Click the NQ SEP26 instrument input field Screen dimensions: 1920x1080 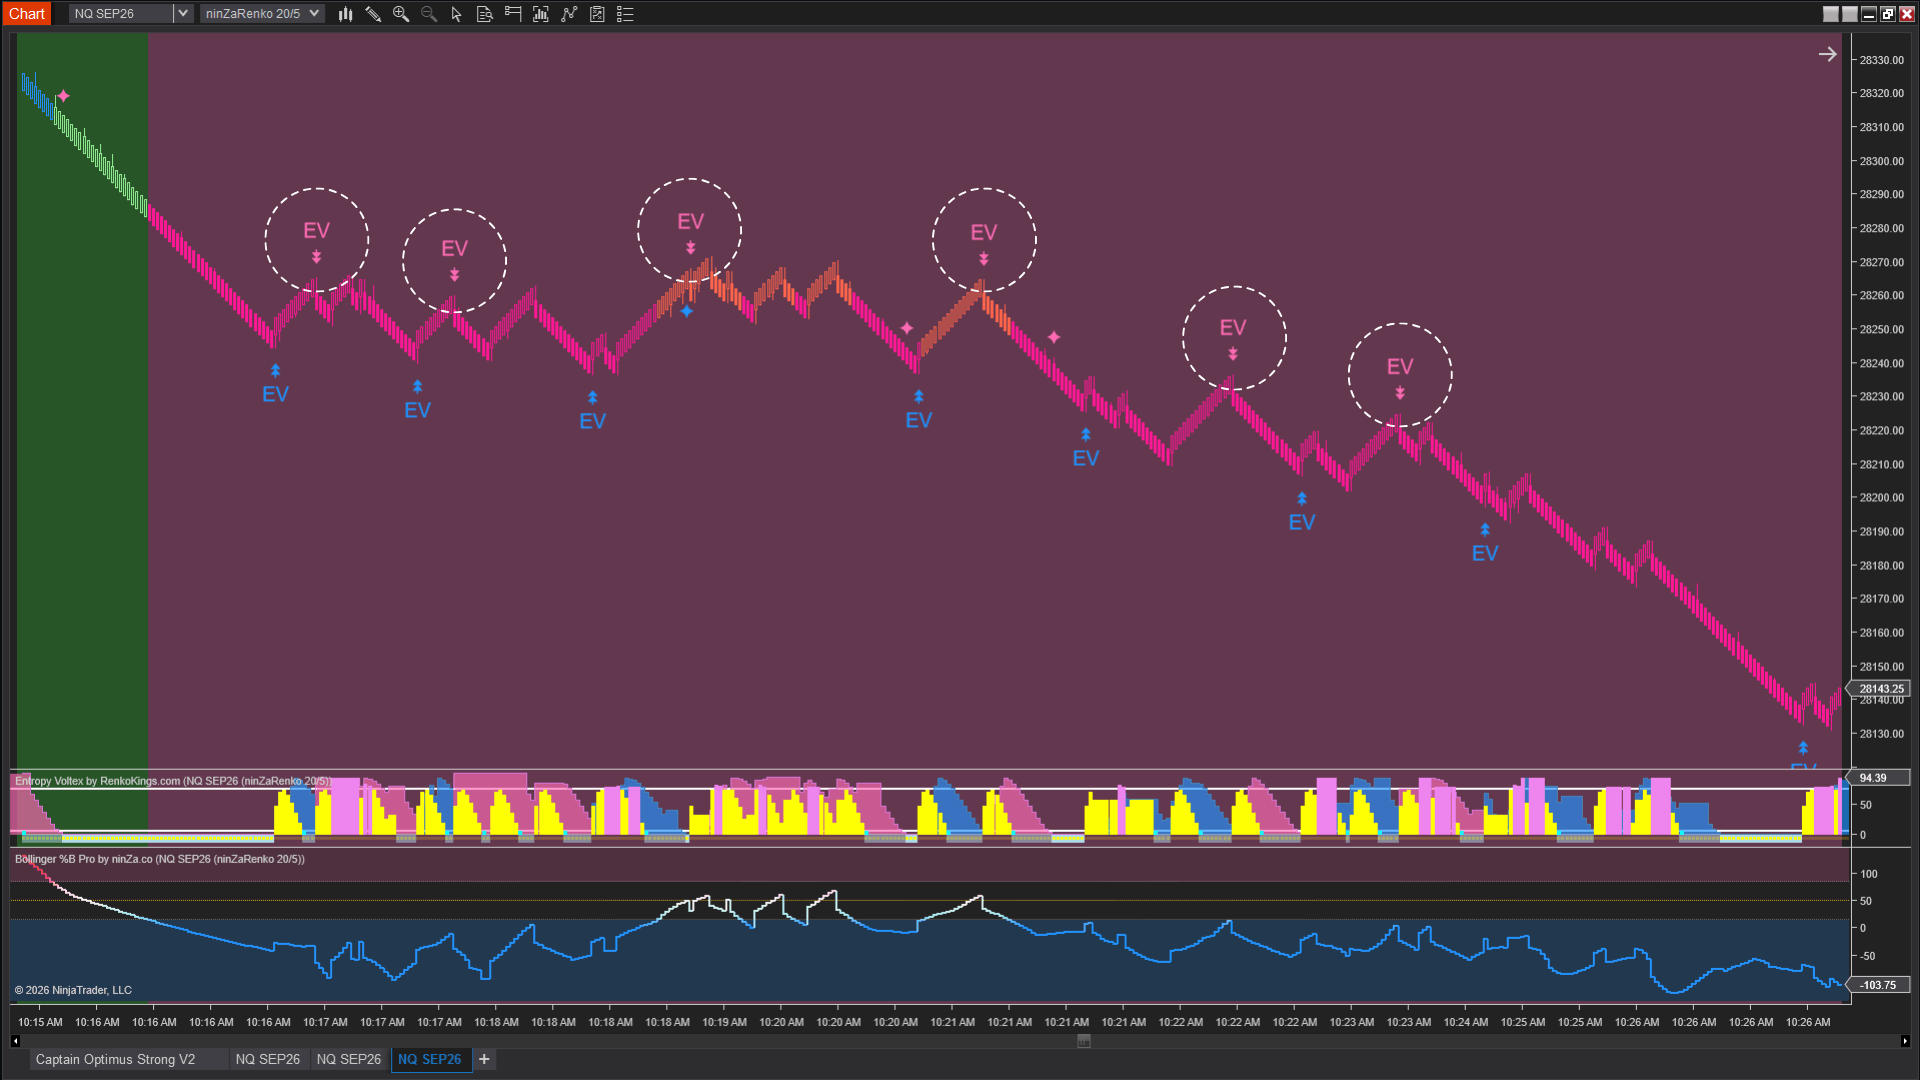coord(121,14)
